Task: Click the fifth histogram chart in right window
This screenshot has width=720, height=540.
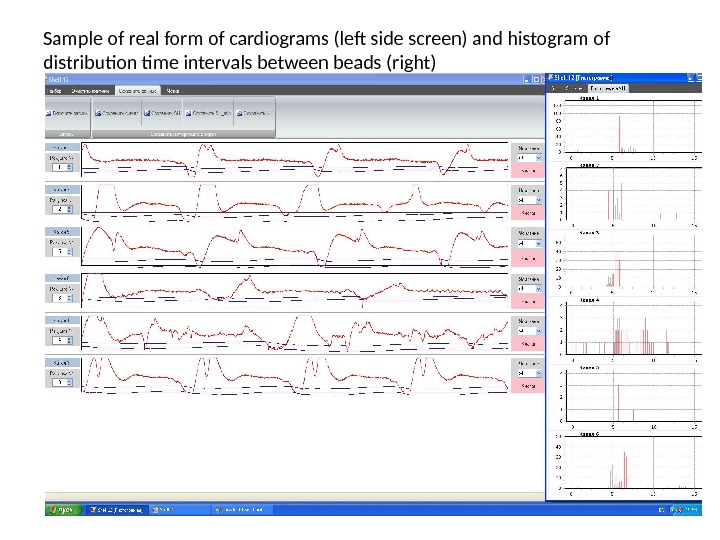Action: [634, 396]
